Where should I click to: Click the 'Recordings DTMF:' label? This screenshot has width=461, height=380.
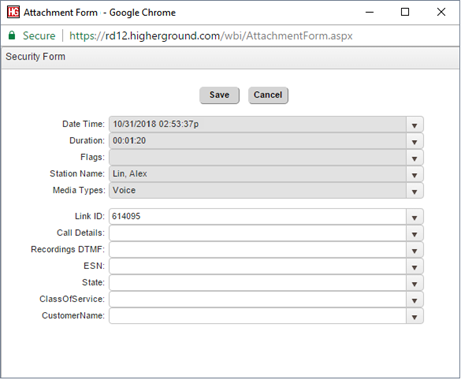[68, 249]
